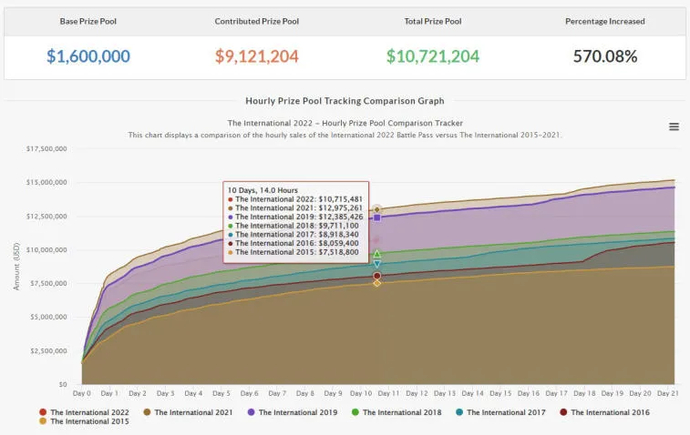Click the purple square marker for International 2019
Viewport: 690px width, 435px height.
[377, 217]
